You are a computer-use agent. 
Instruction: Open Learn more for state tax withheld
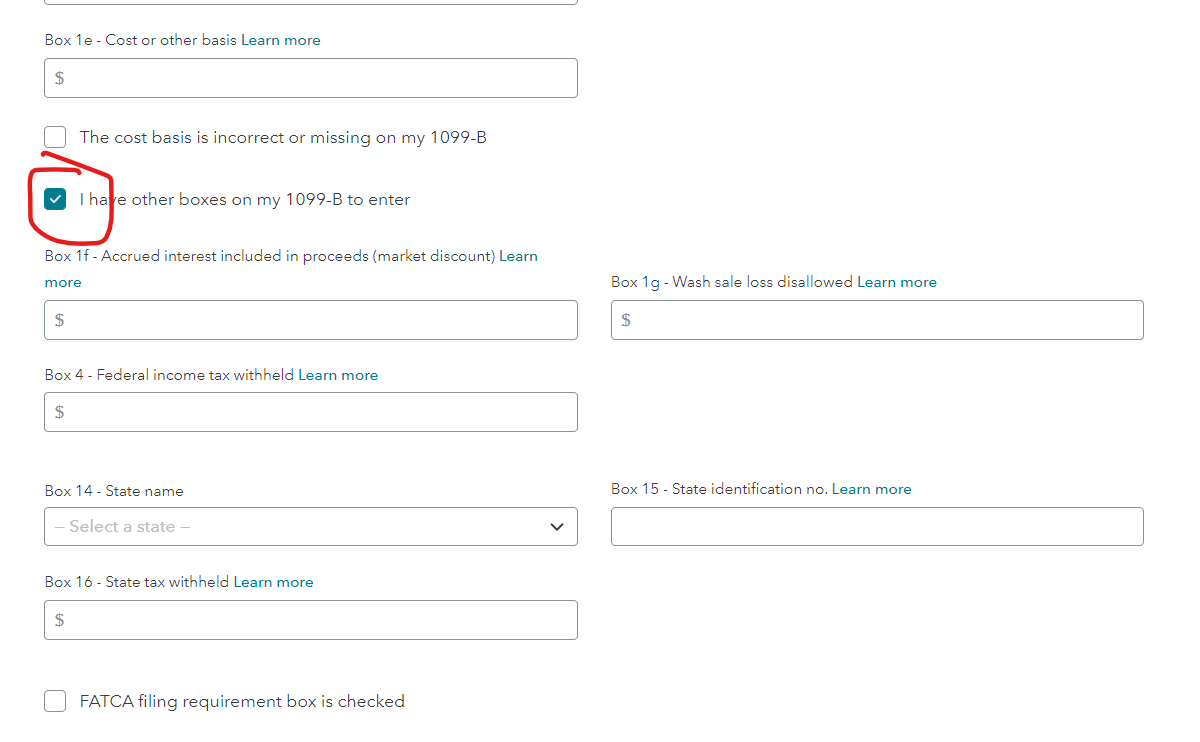click(x=273, y=582)
